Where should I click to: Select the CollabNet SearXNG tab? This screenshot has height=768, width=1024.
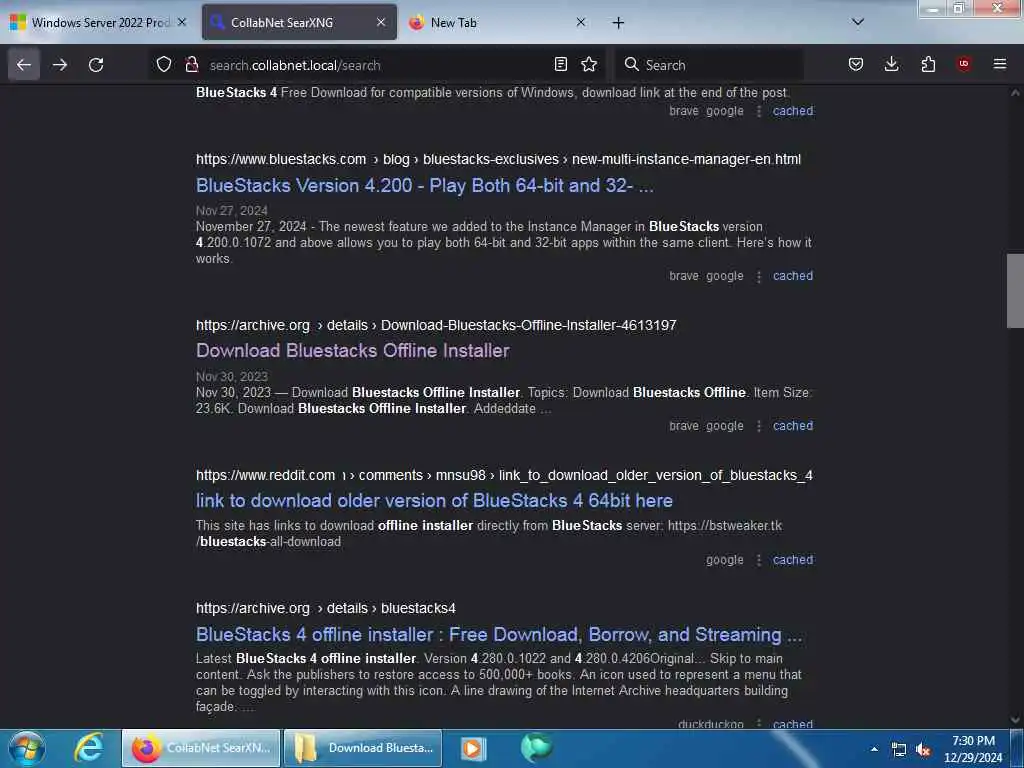[299, 23]
